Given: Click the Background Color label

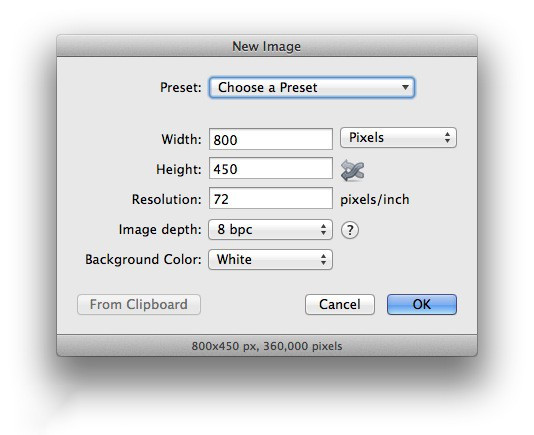Looking at the screenshot, I should [x=143, y=260].
